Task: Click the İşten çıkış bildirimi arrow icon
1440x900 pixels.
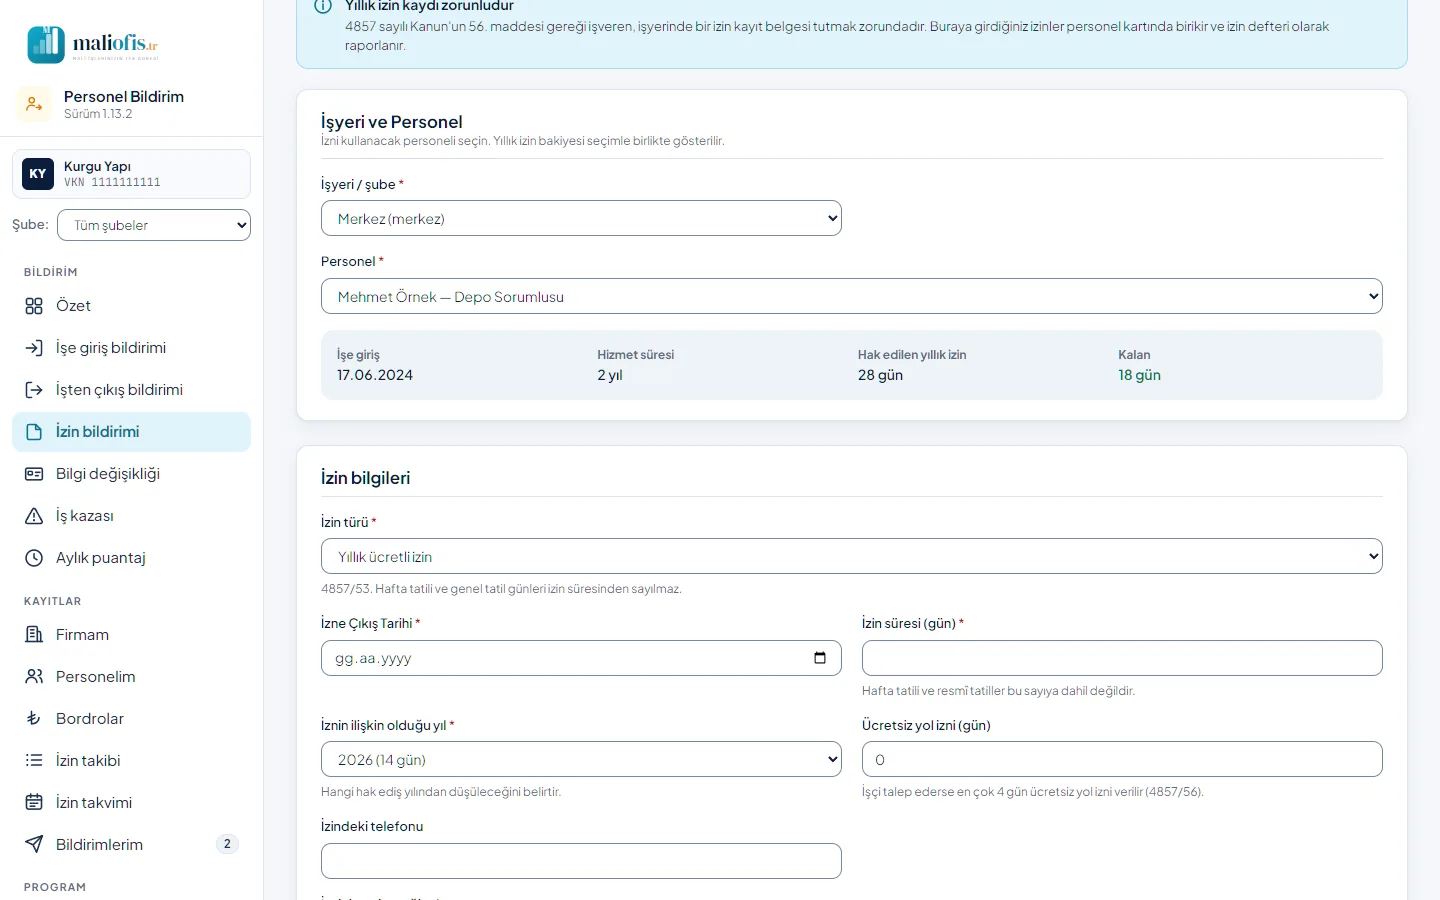Action: tap(34, 390)
